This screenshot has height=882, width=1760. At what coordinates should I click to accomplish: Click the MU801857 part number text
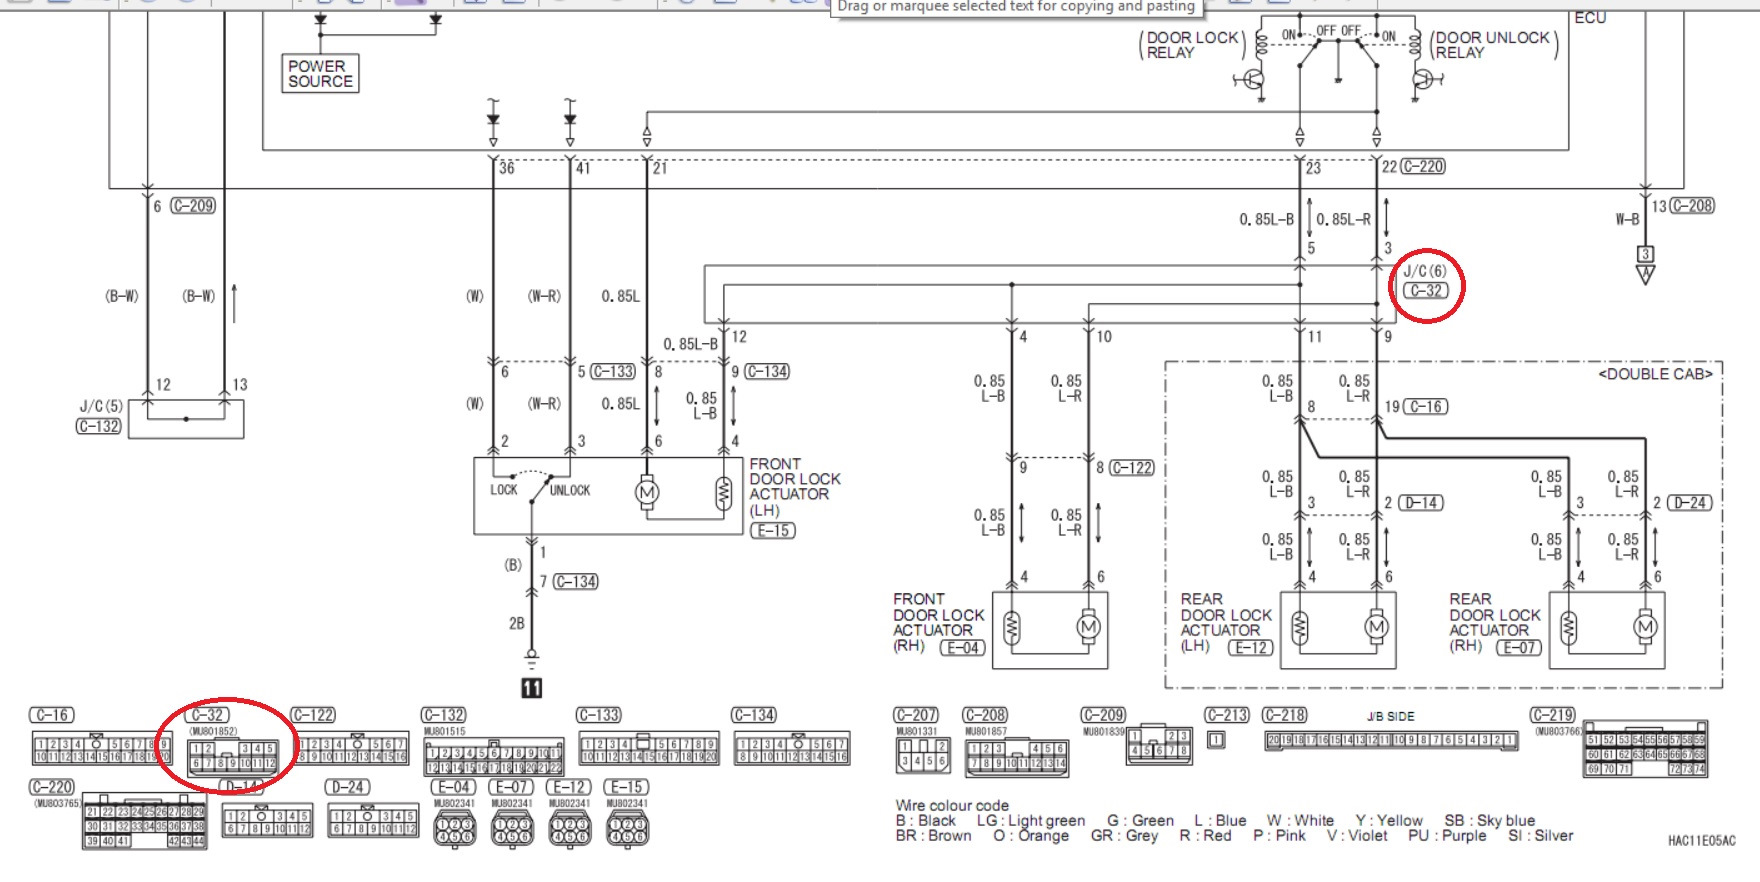click(986, 732)
